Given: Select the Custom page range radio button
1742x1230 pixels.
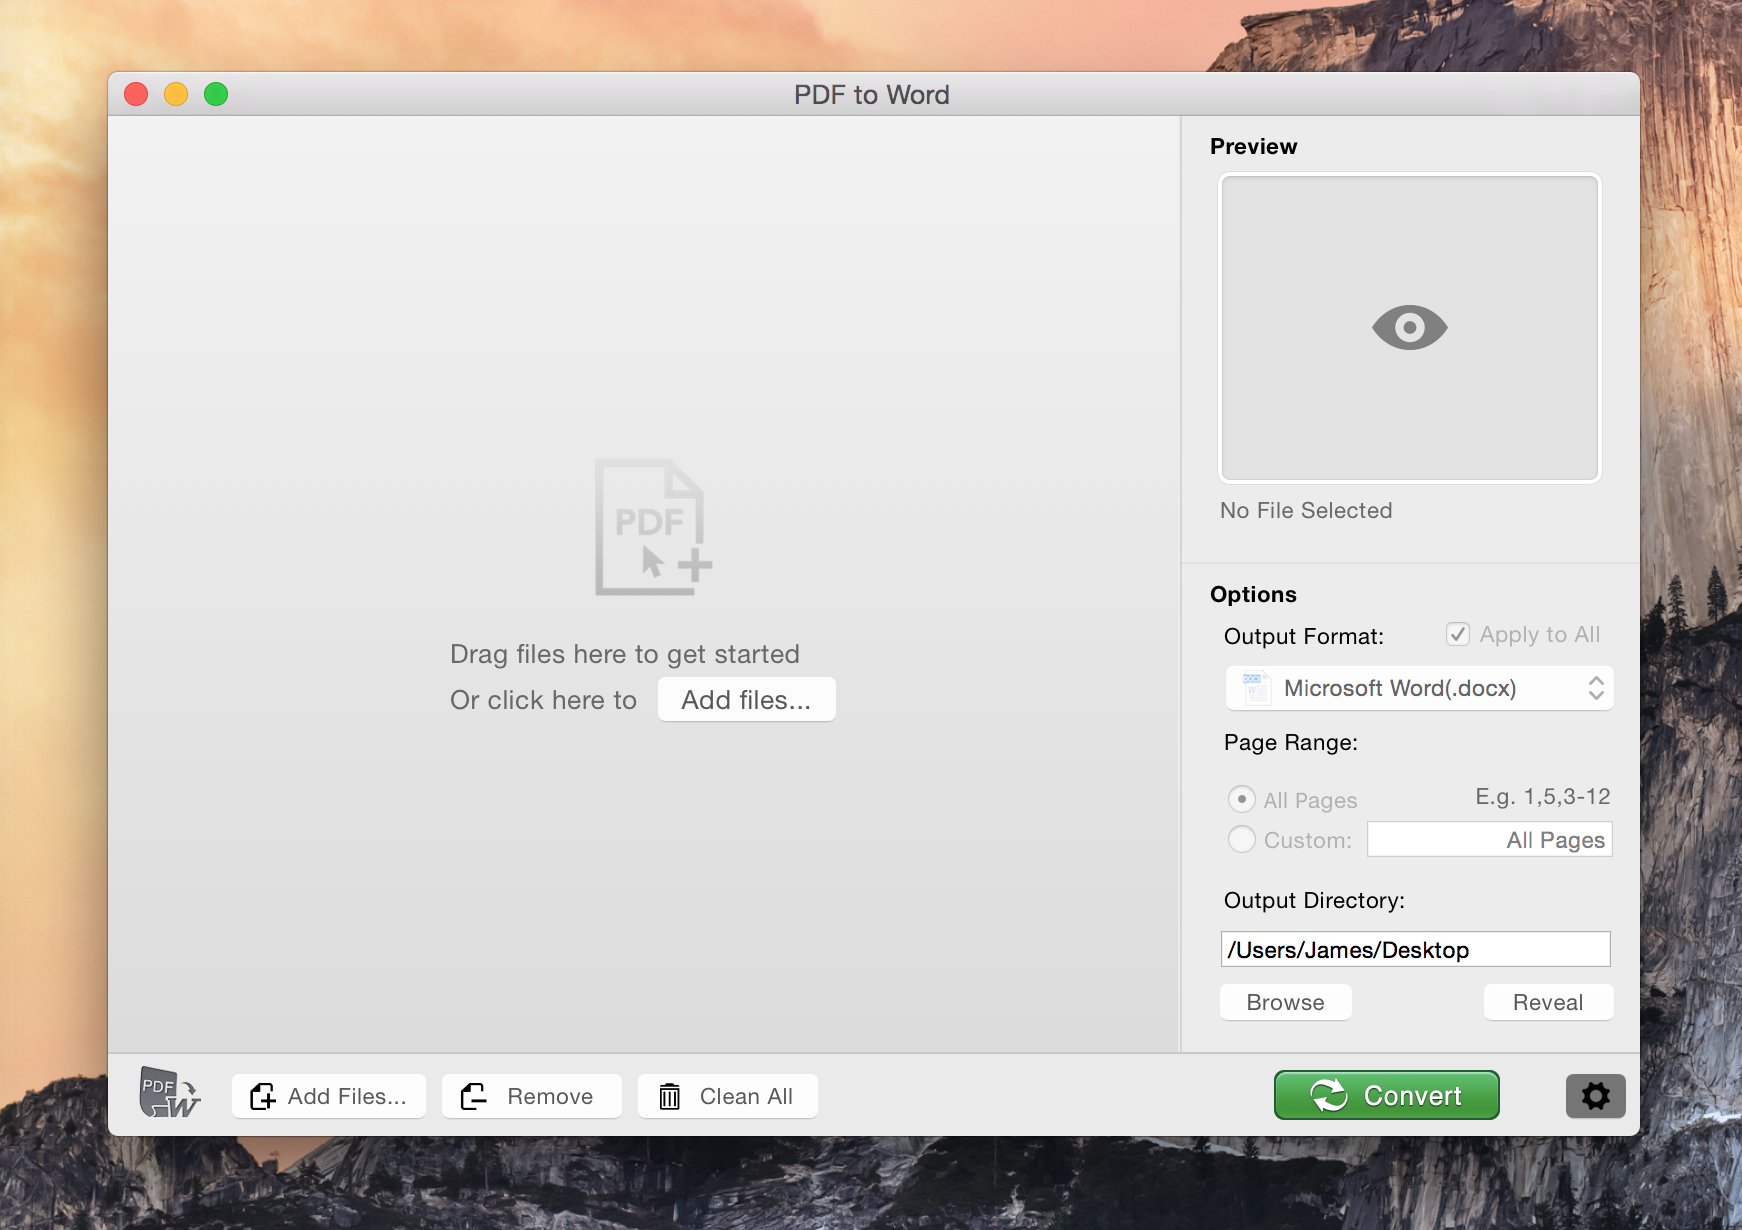Looking at the screenshot, I should point(1241,839).
